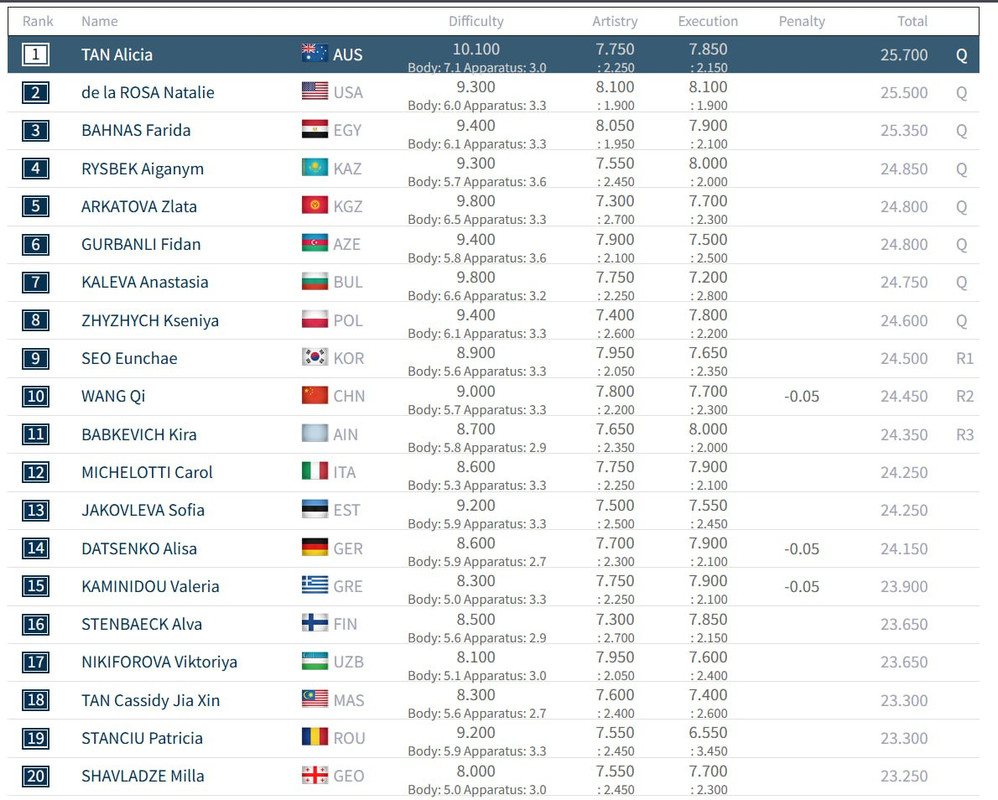This screenshot has width=998, height=800.
Task: Click the total score 25.500
Action: (904, 92)
